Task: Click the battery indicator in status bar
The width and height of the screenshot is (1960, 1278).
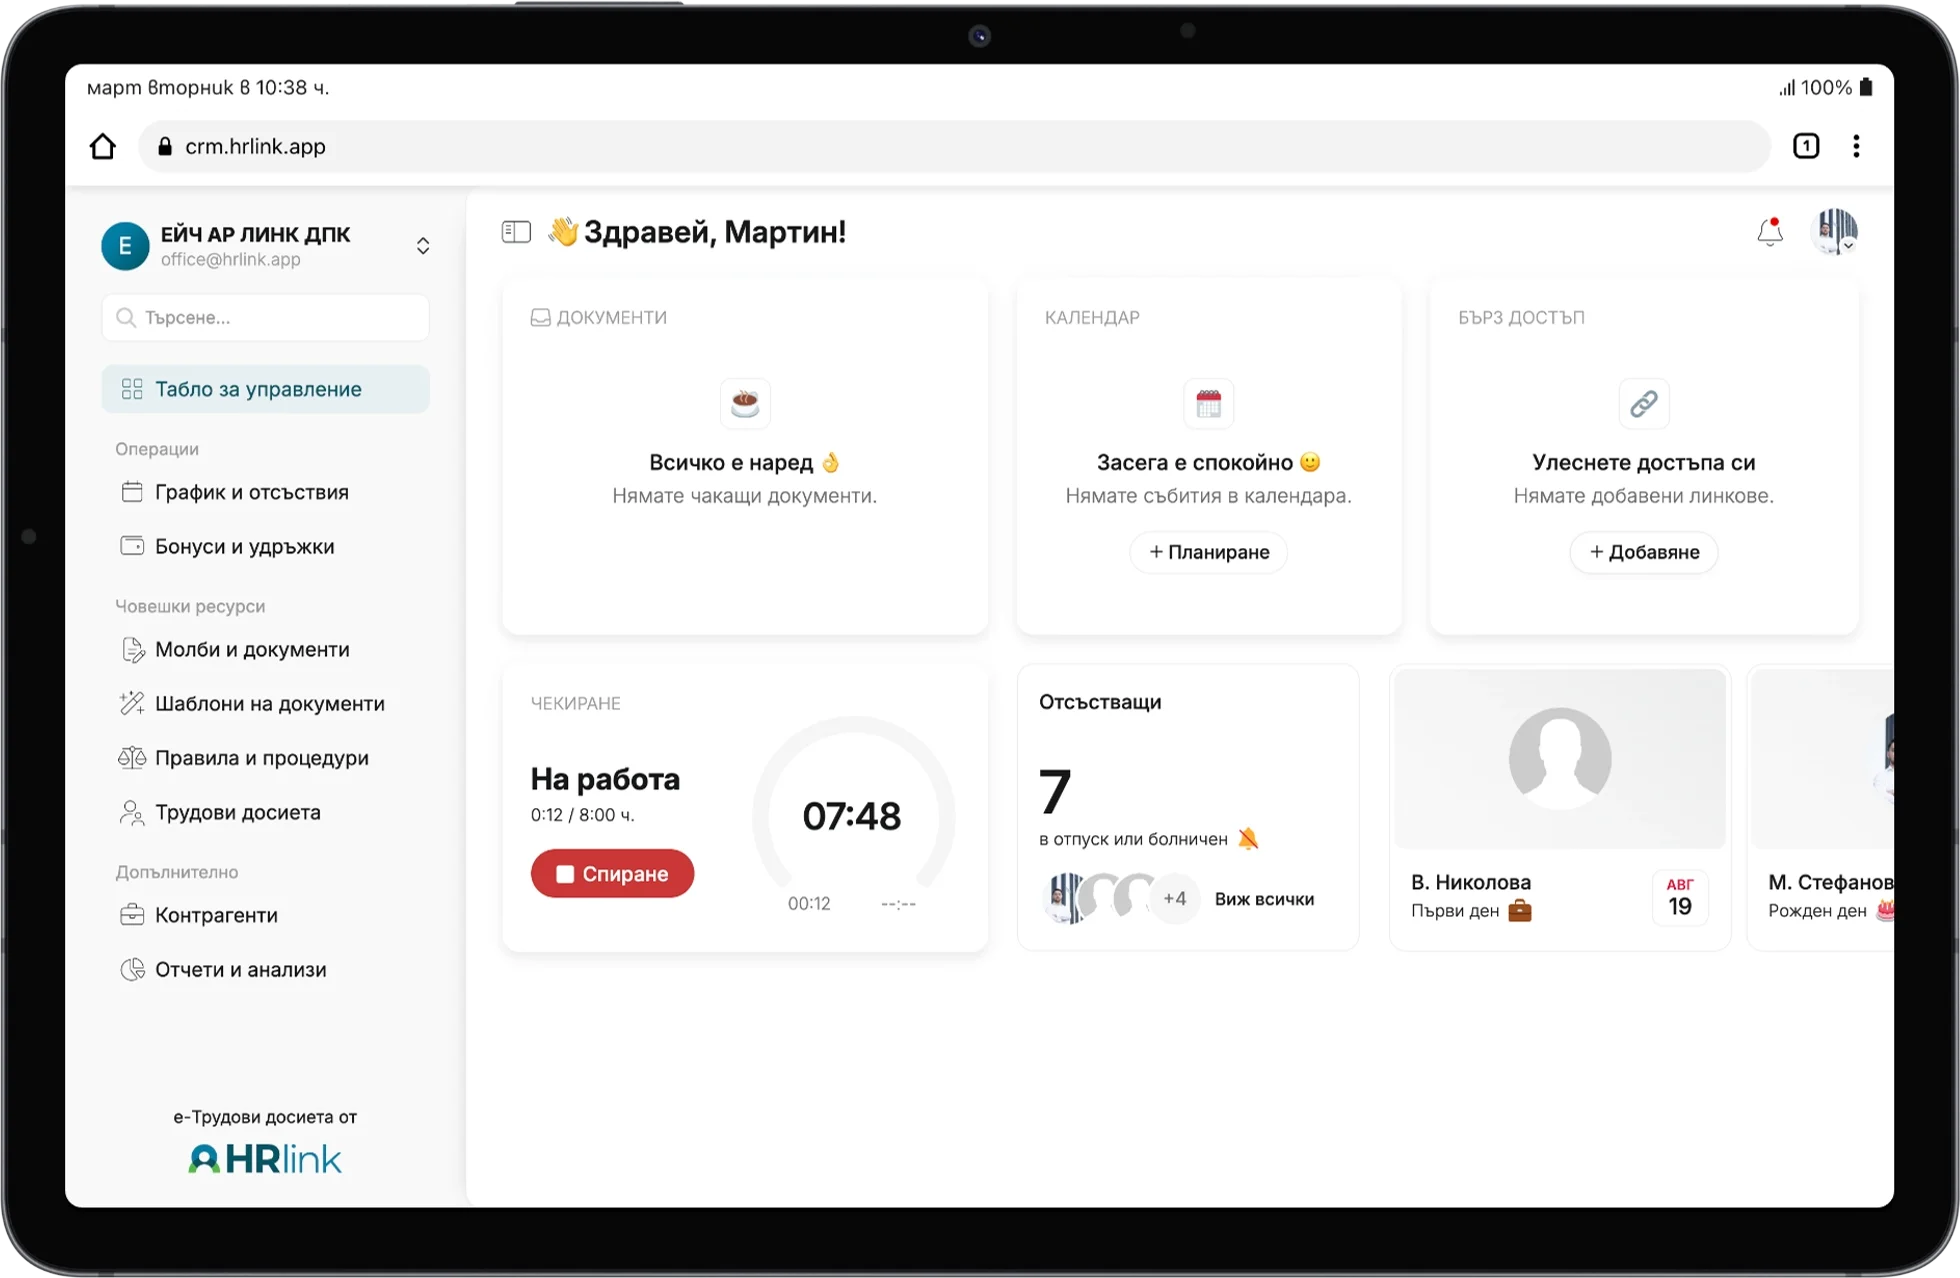Action: [x=1866, y=88]
